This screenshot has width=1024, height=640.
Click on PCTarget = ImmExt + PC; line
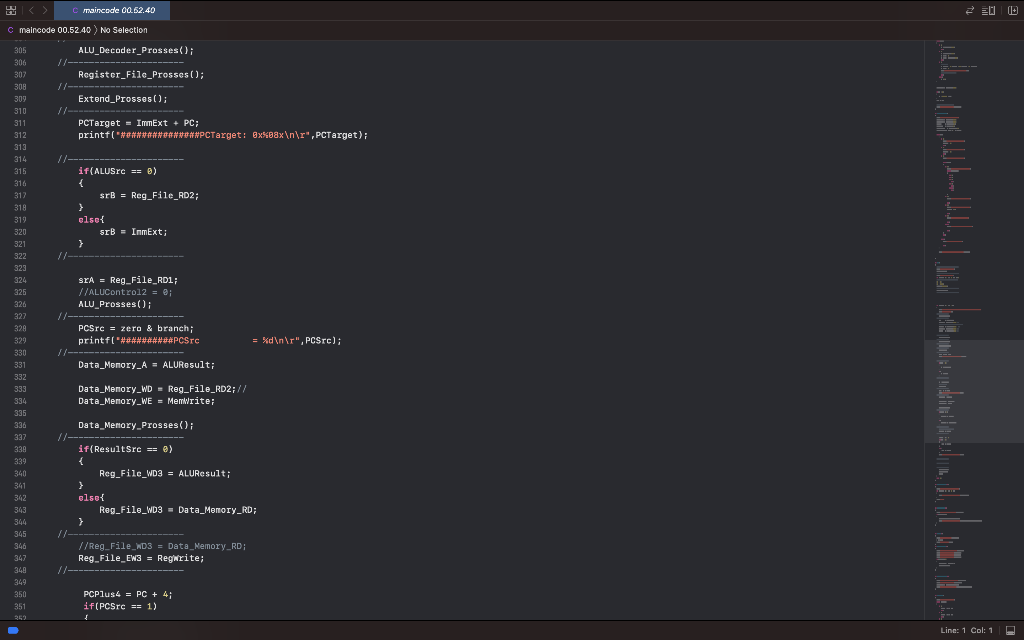[x=138, y=123]
